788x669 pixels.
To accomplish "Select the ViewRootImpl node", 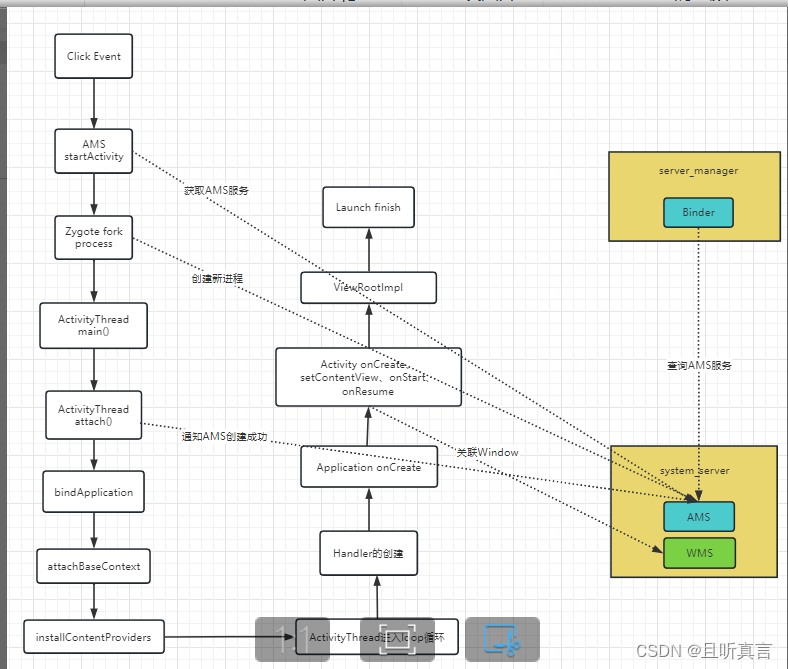I will click(x=368, y=288).
